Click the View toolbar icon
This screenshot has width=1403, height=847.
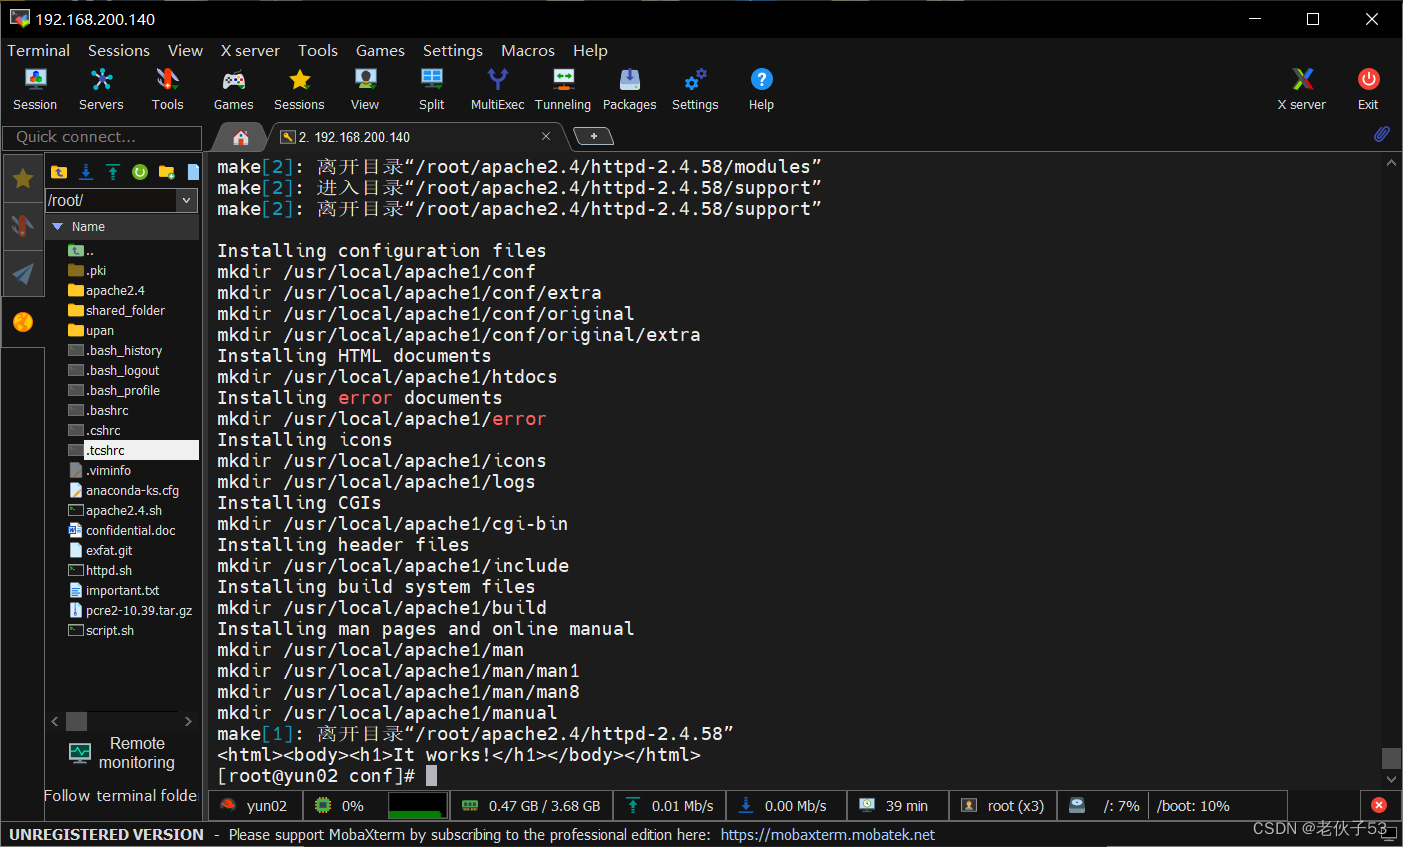(x=365, y=89)
